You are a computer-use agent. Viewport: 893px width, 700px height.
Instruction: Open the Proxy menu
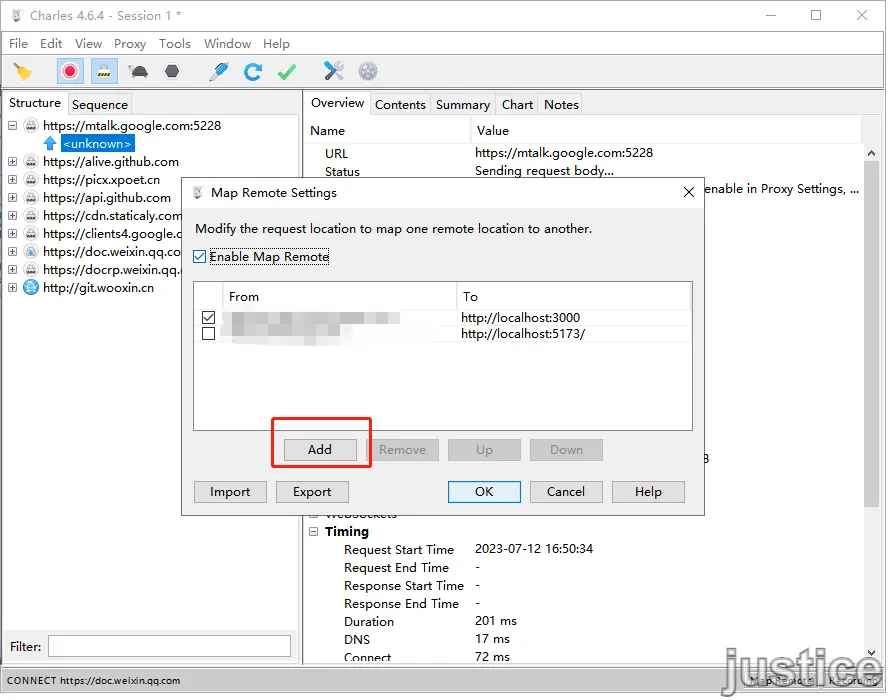130,44
